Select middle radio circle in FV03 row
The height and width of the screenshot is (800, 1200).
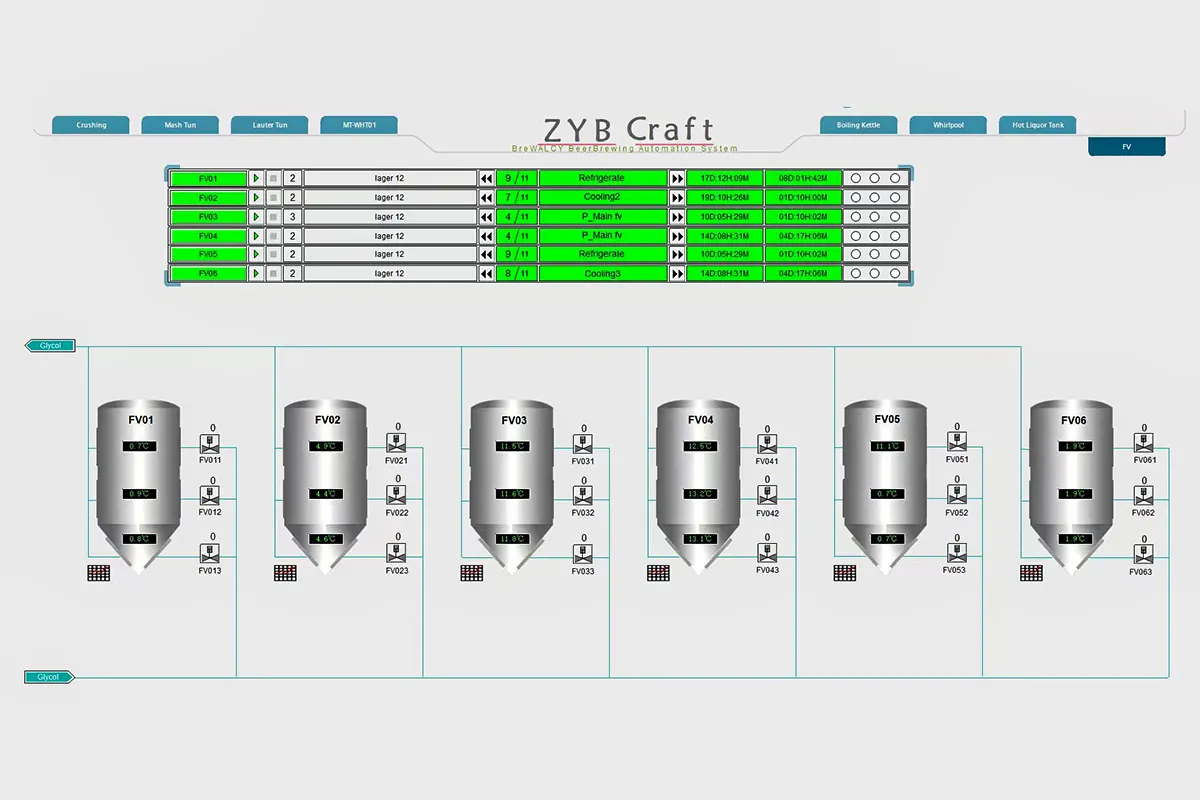[875, 216]
